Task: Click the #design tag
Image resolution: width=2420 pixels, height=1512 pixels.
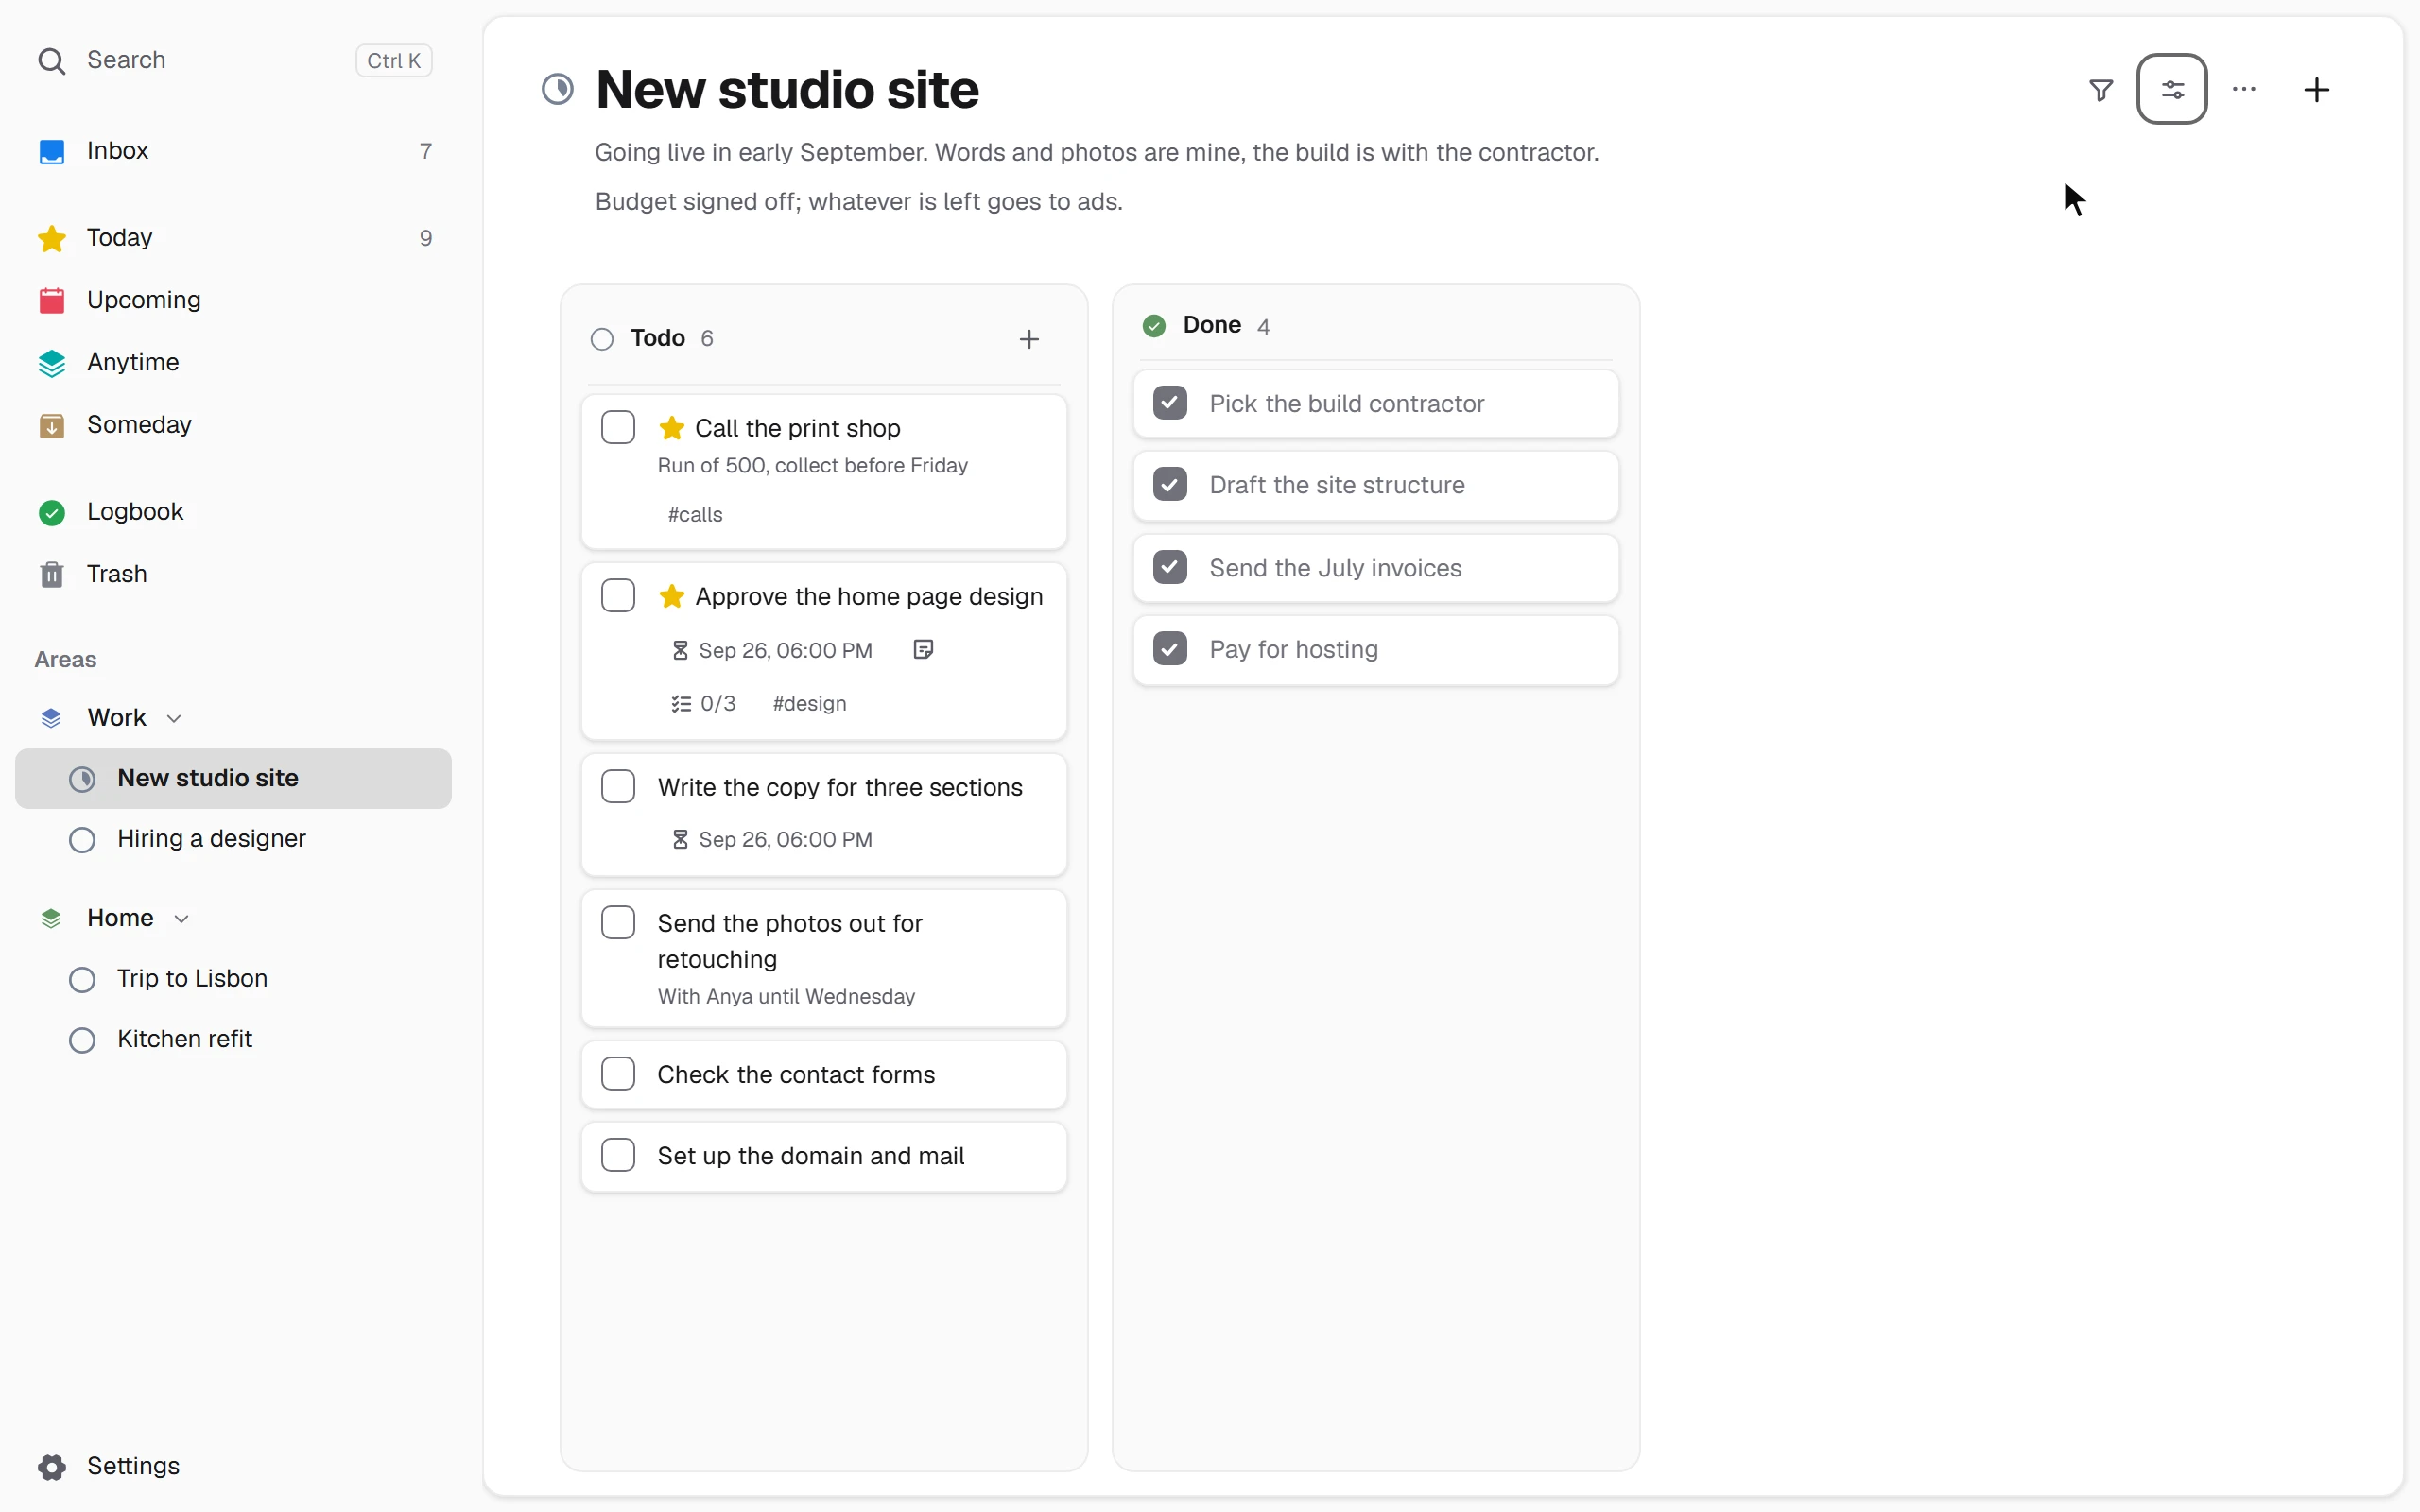Action: 809,704
